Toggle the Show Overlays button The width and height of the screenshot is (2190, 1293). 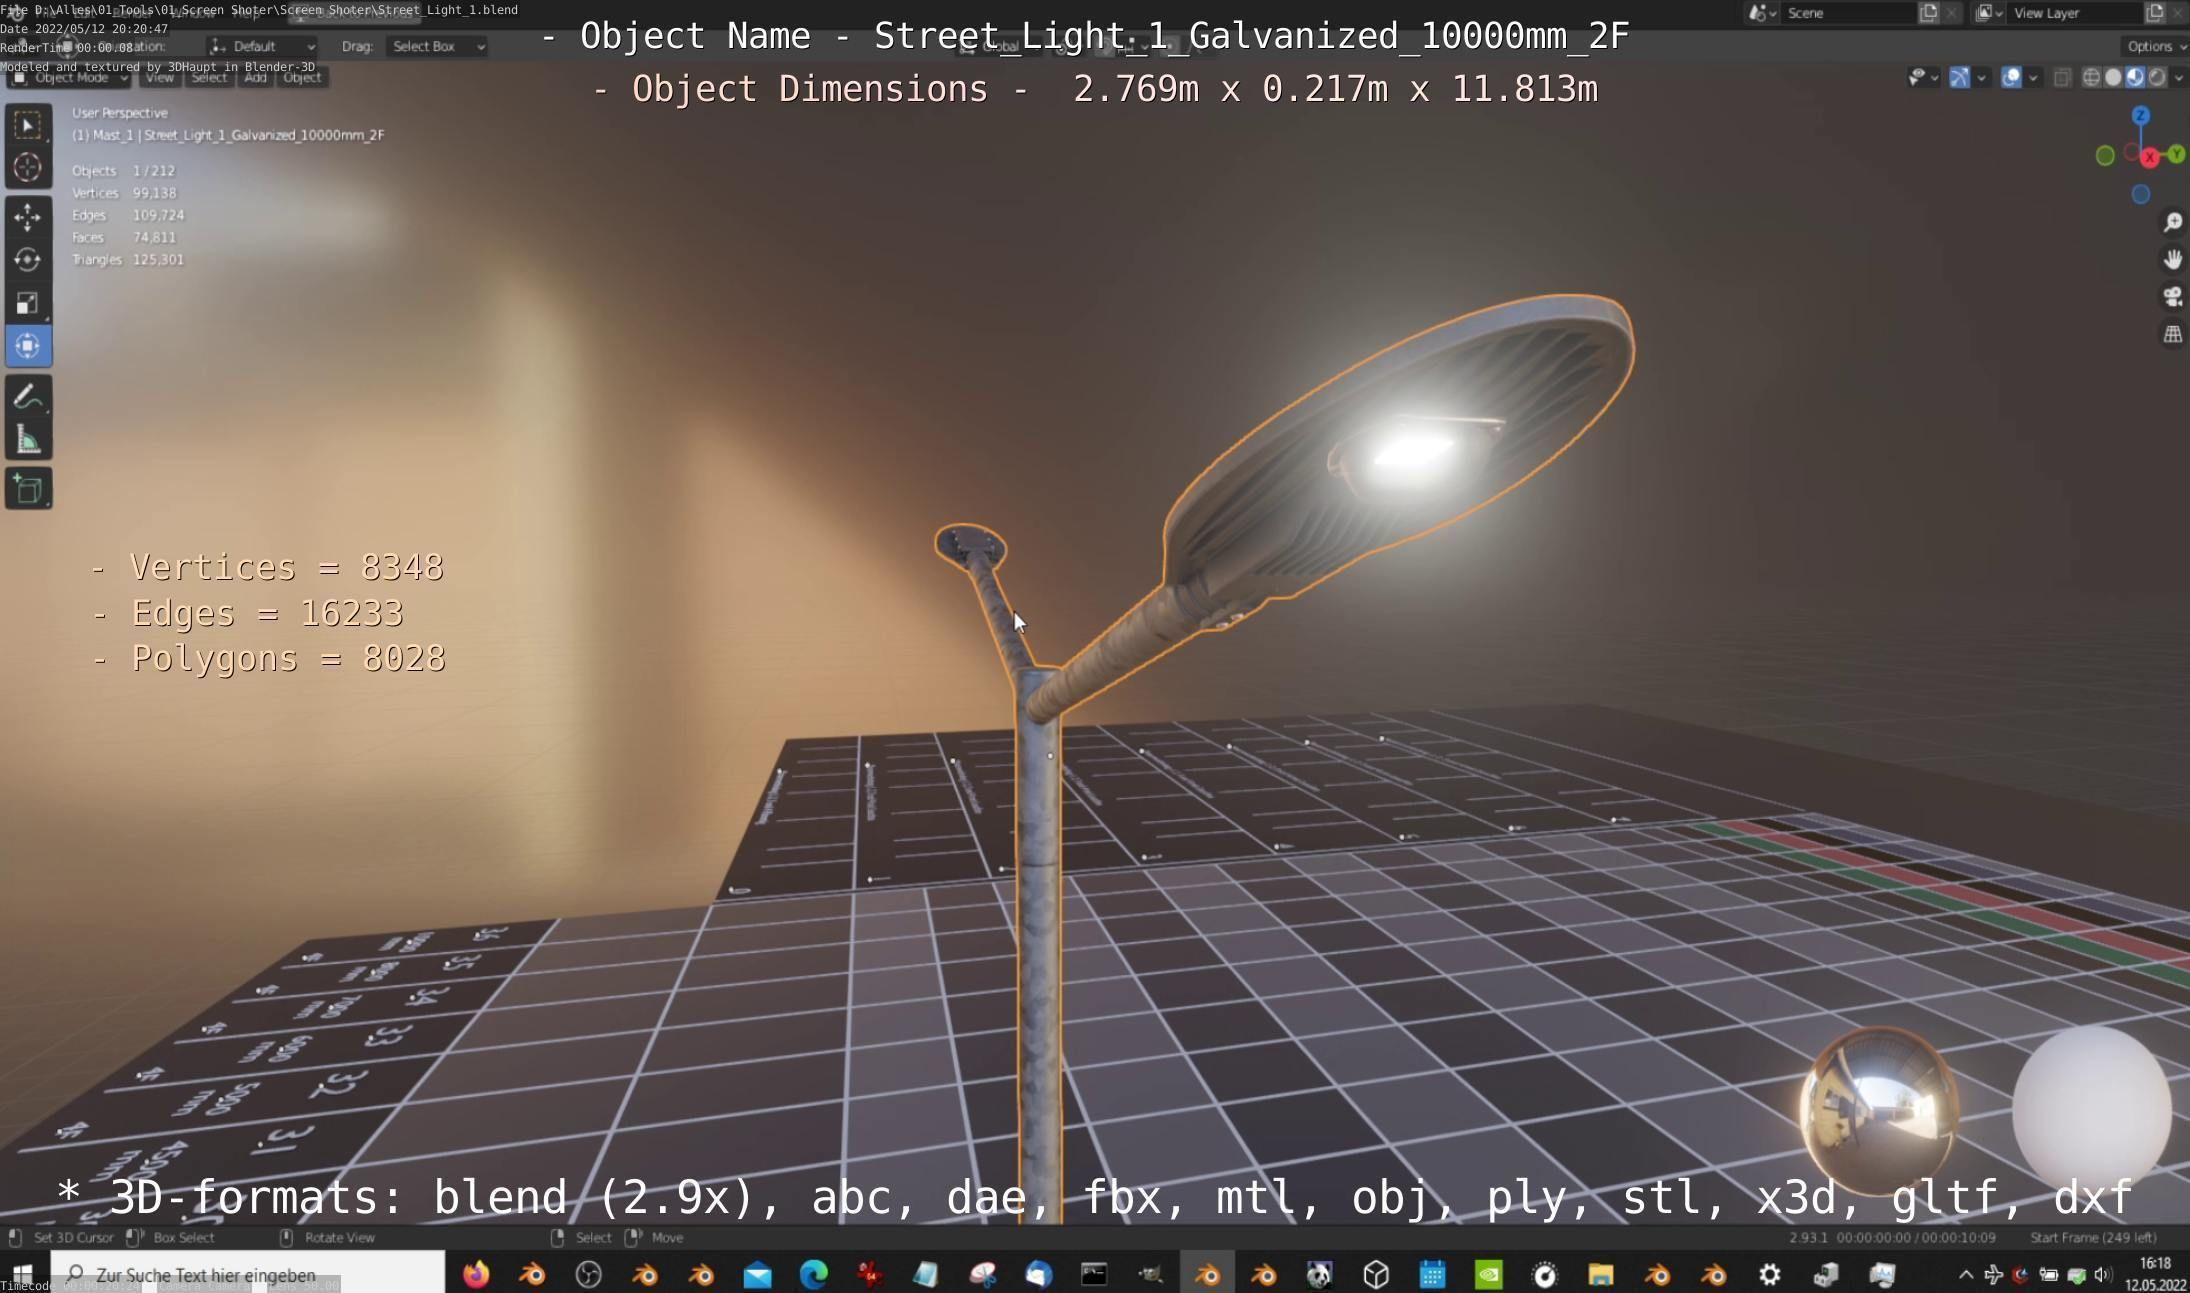(2011, 77)
